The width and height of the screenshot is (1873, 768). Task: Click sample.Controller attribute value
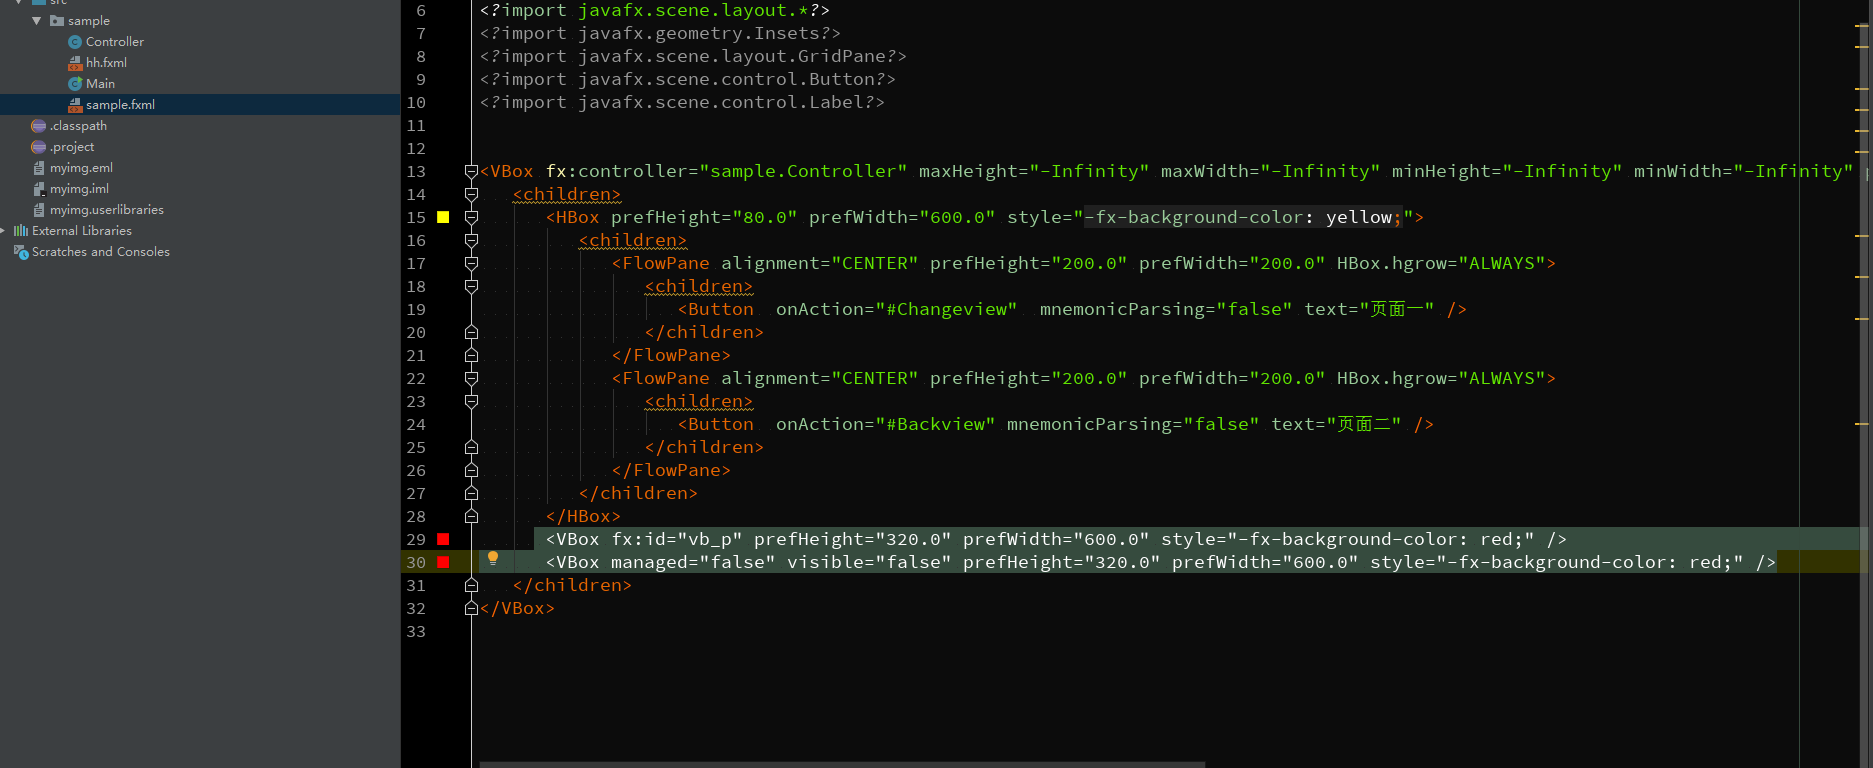803,171
